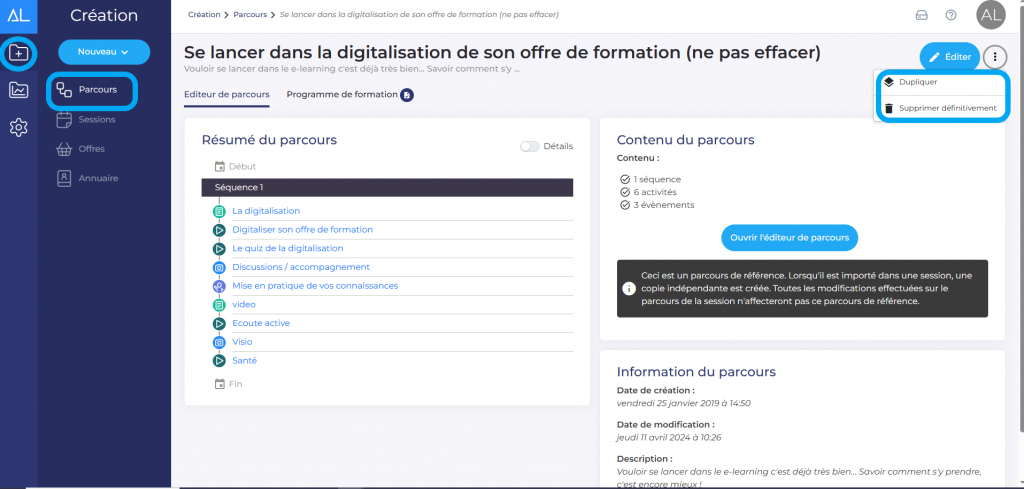Click the Éditer button
Viewport: 1024px width, 489px height.
point(949,57)
